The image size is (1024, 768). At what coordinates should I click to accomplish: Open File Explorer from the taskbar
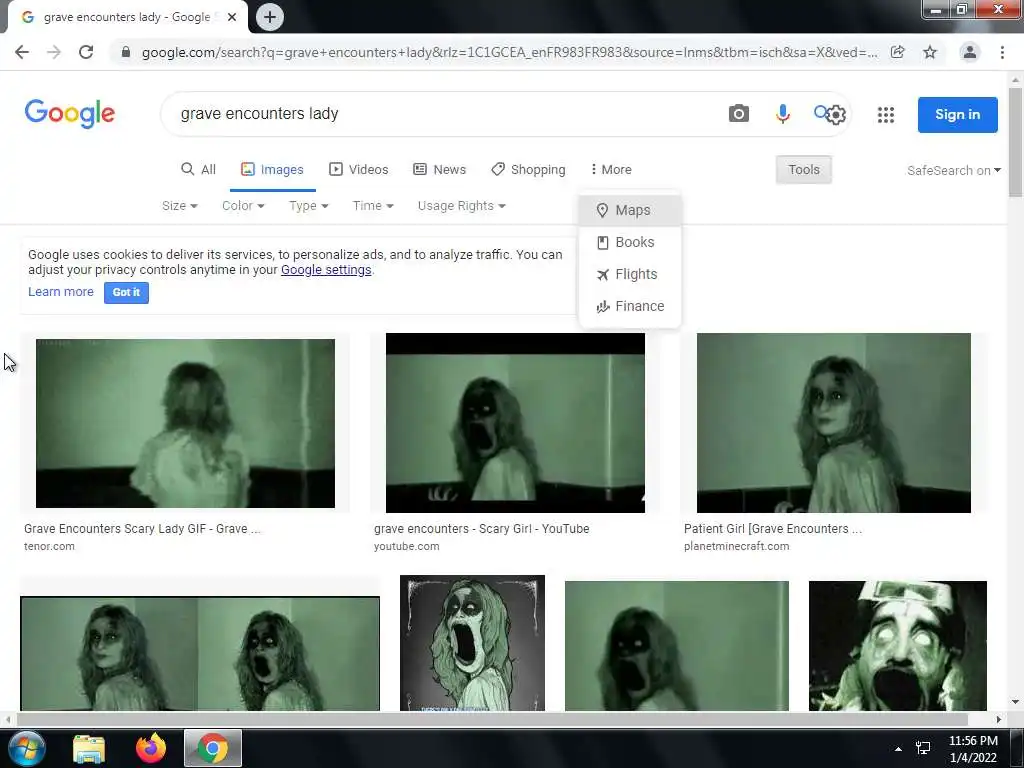coord(89,749)
